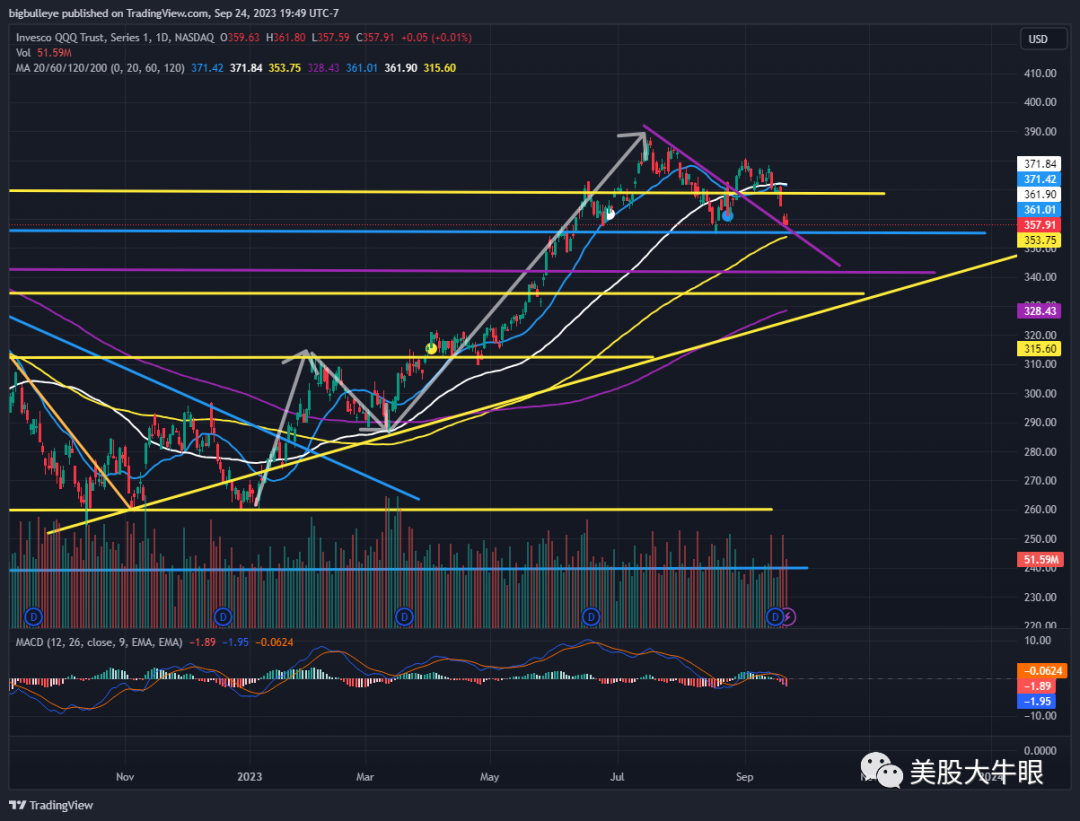Image resolution: width=1080 pixels, height=821 pixels.
Task: Click the MACD indicator legend
Action: [x=98, y=643]
